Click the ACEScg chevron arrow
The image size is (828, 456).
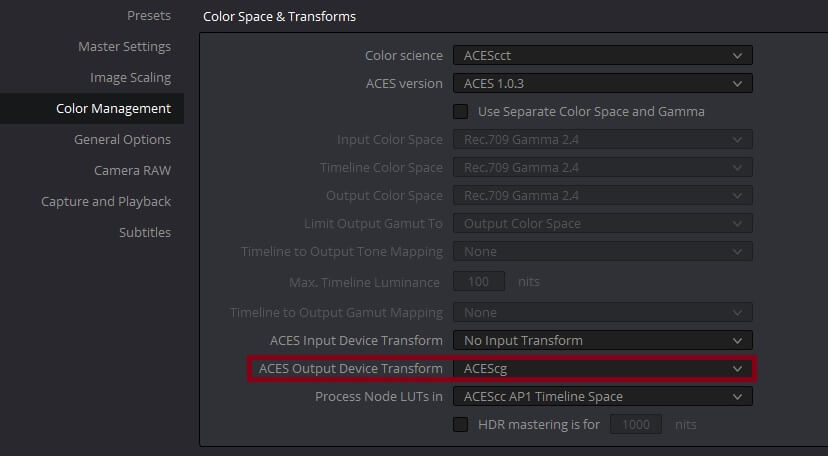(737, 368)
